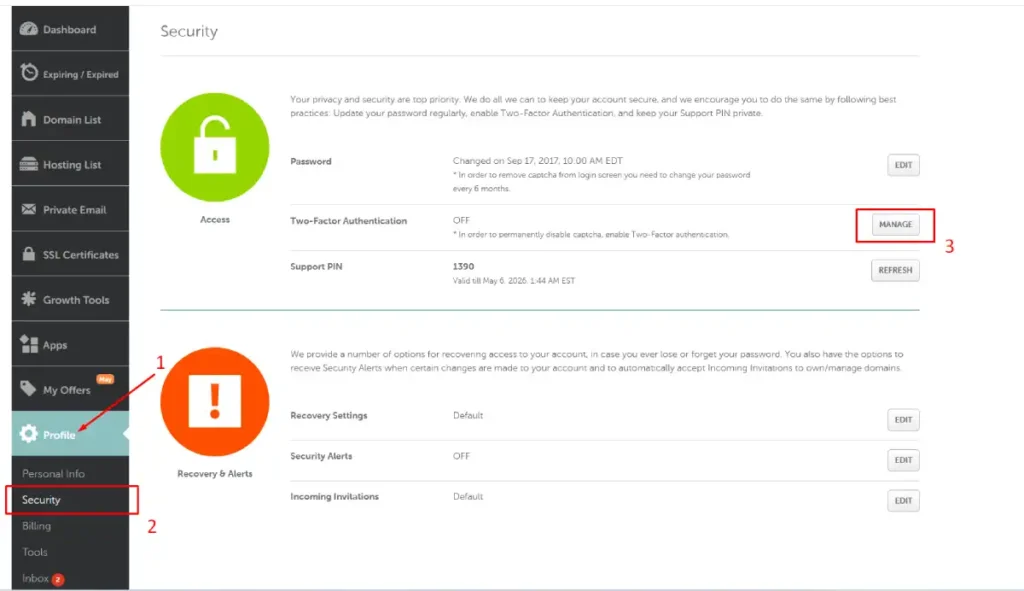This screenshot has width=1024, height=591.
Task: Open the Dashboard menu item
Action: pos(71,29)
